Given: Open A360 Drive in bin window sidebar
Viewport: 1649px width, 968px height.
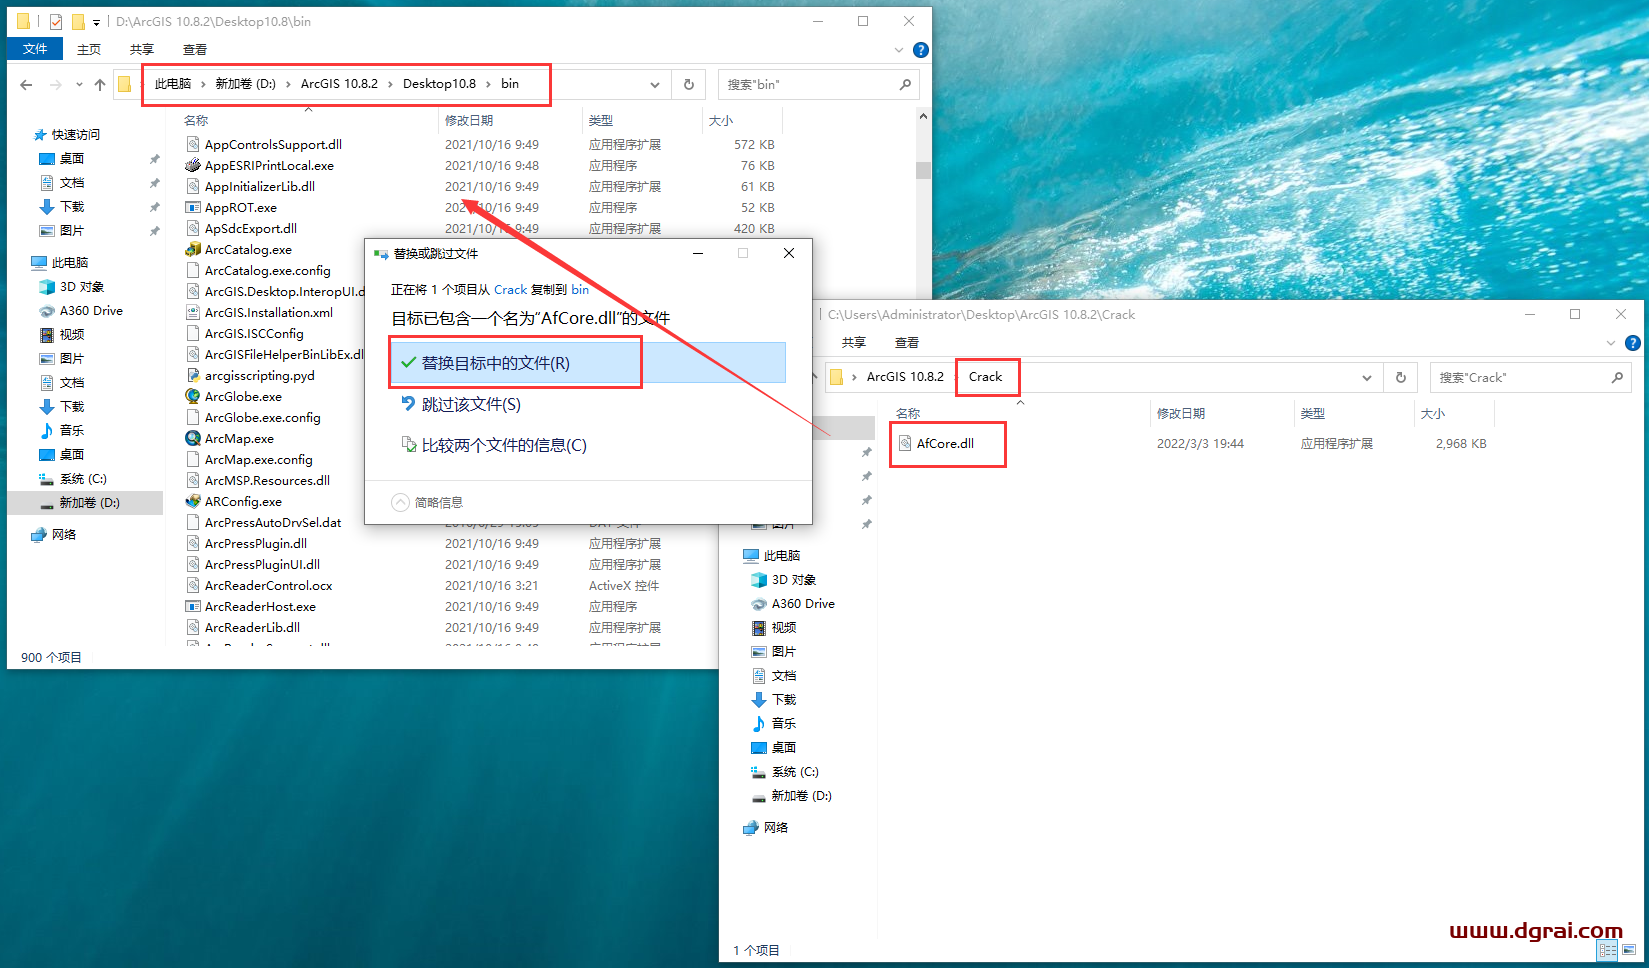Looking at the screenshot, I should [x=91, y=310].
